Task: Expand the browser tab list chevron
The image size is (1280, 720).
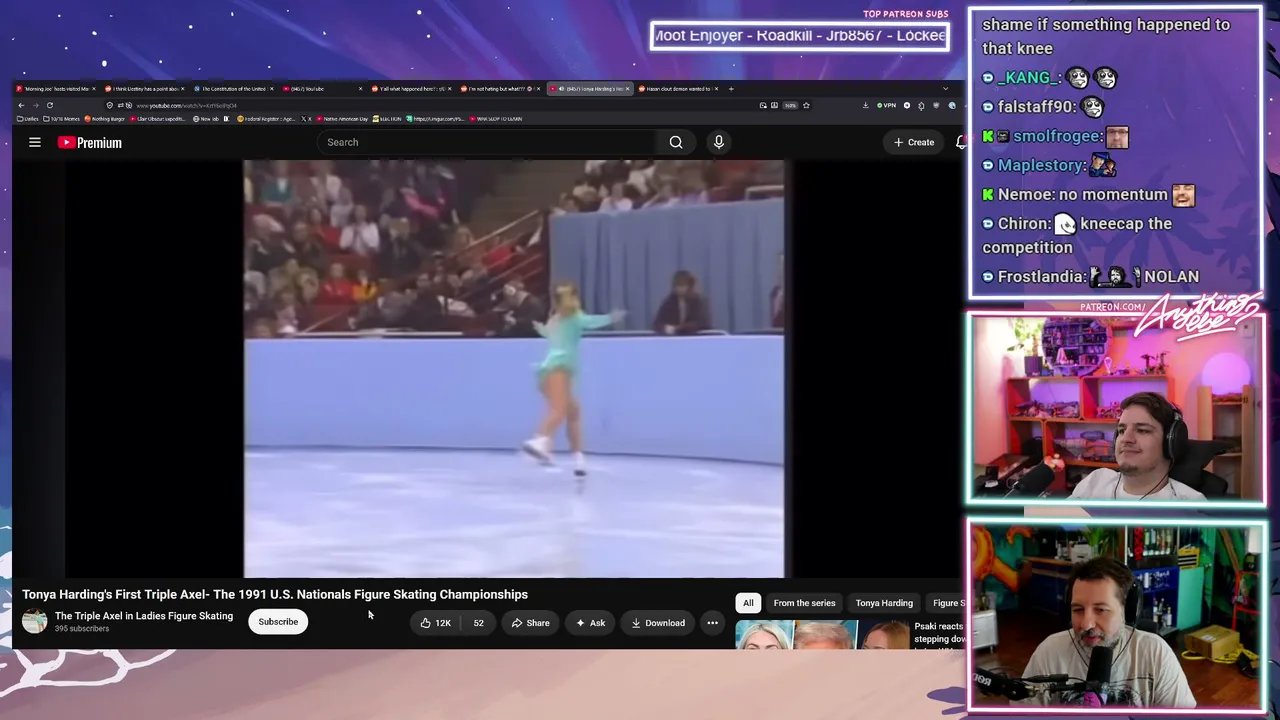Action: tap(945, 89)
